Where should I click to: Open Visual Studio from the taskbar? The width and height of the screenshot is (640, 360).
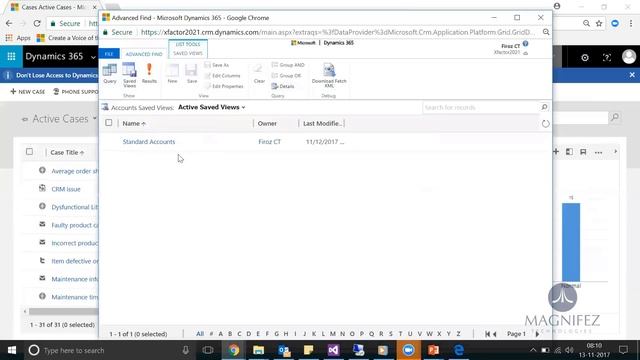(333, 350)
